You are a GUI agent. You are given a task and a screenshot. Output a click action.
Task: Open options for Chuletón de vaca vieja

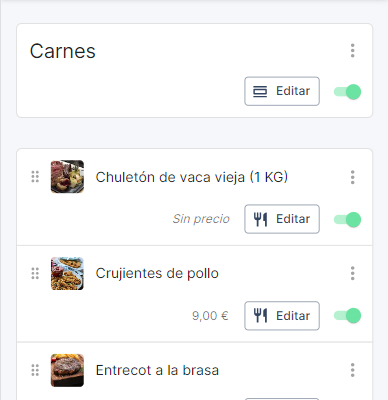352,177
